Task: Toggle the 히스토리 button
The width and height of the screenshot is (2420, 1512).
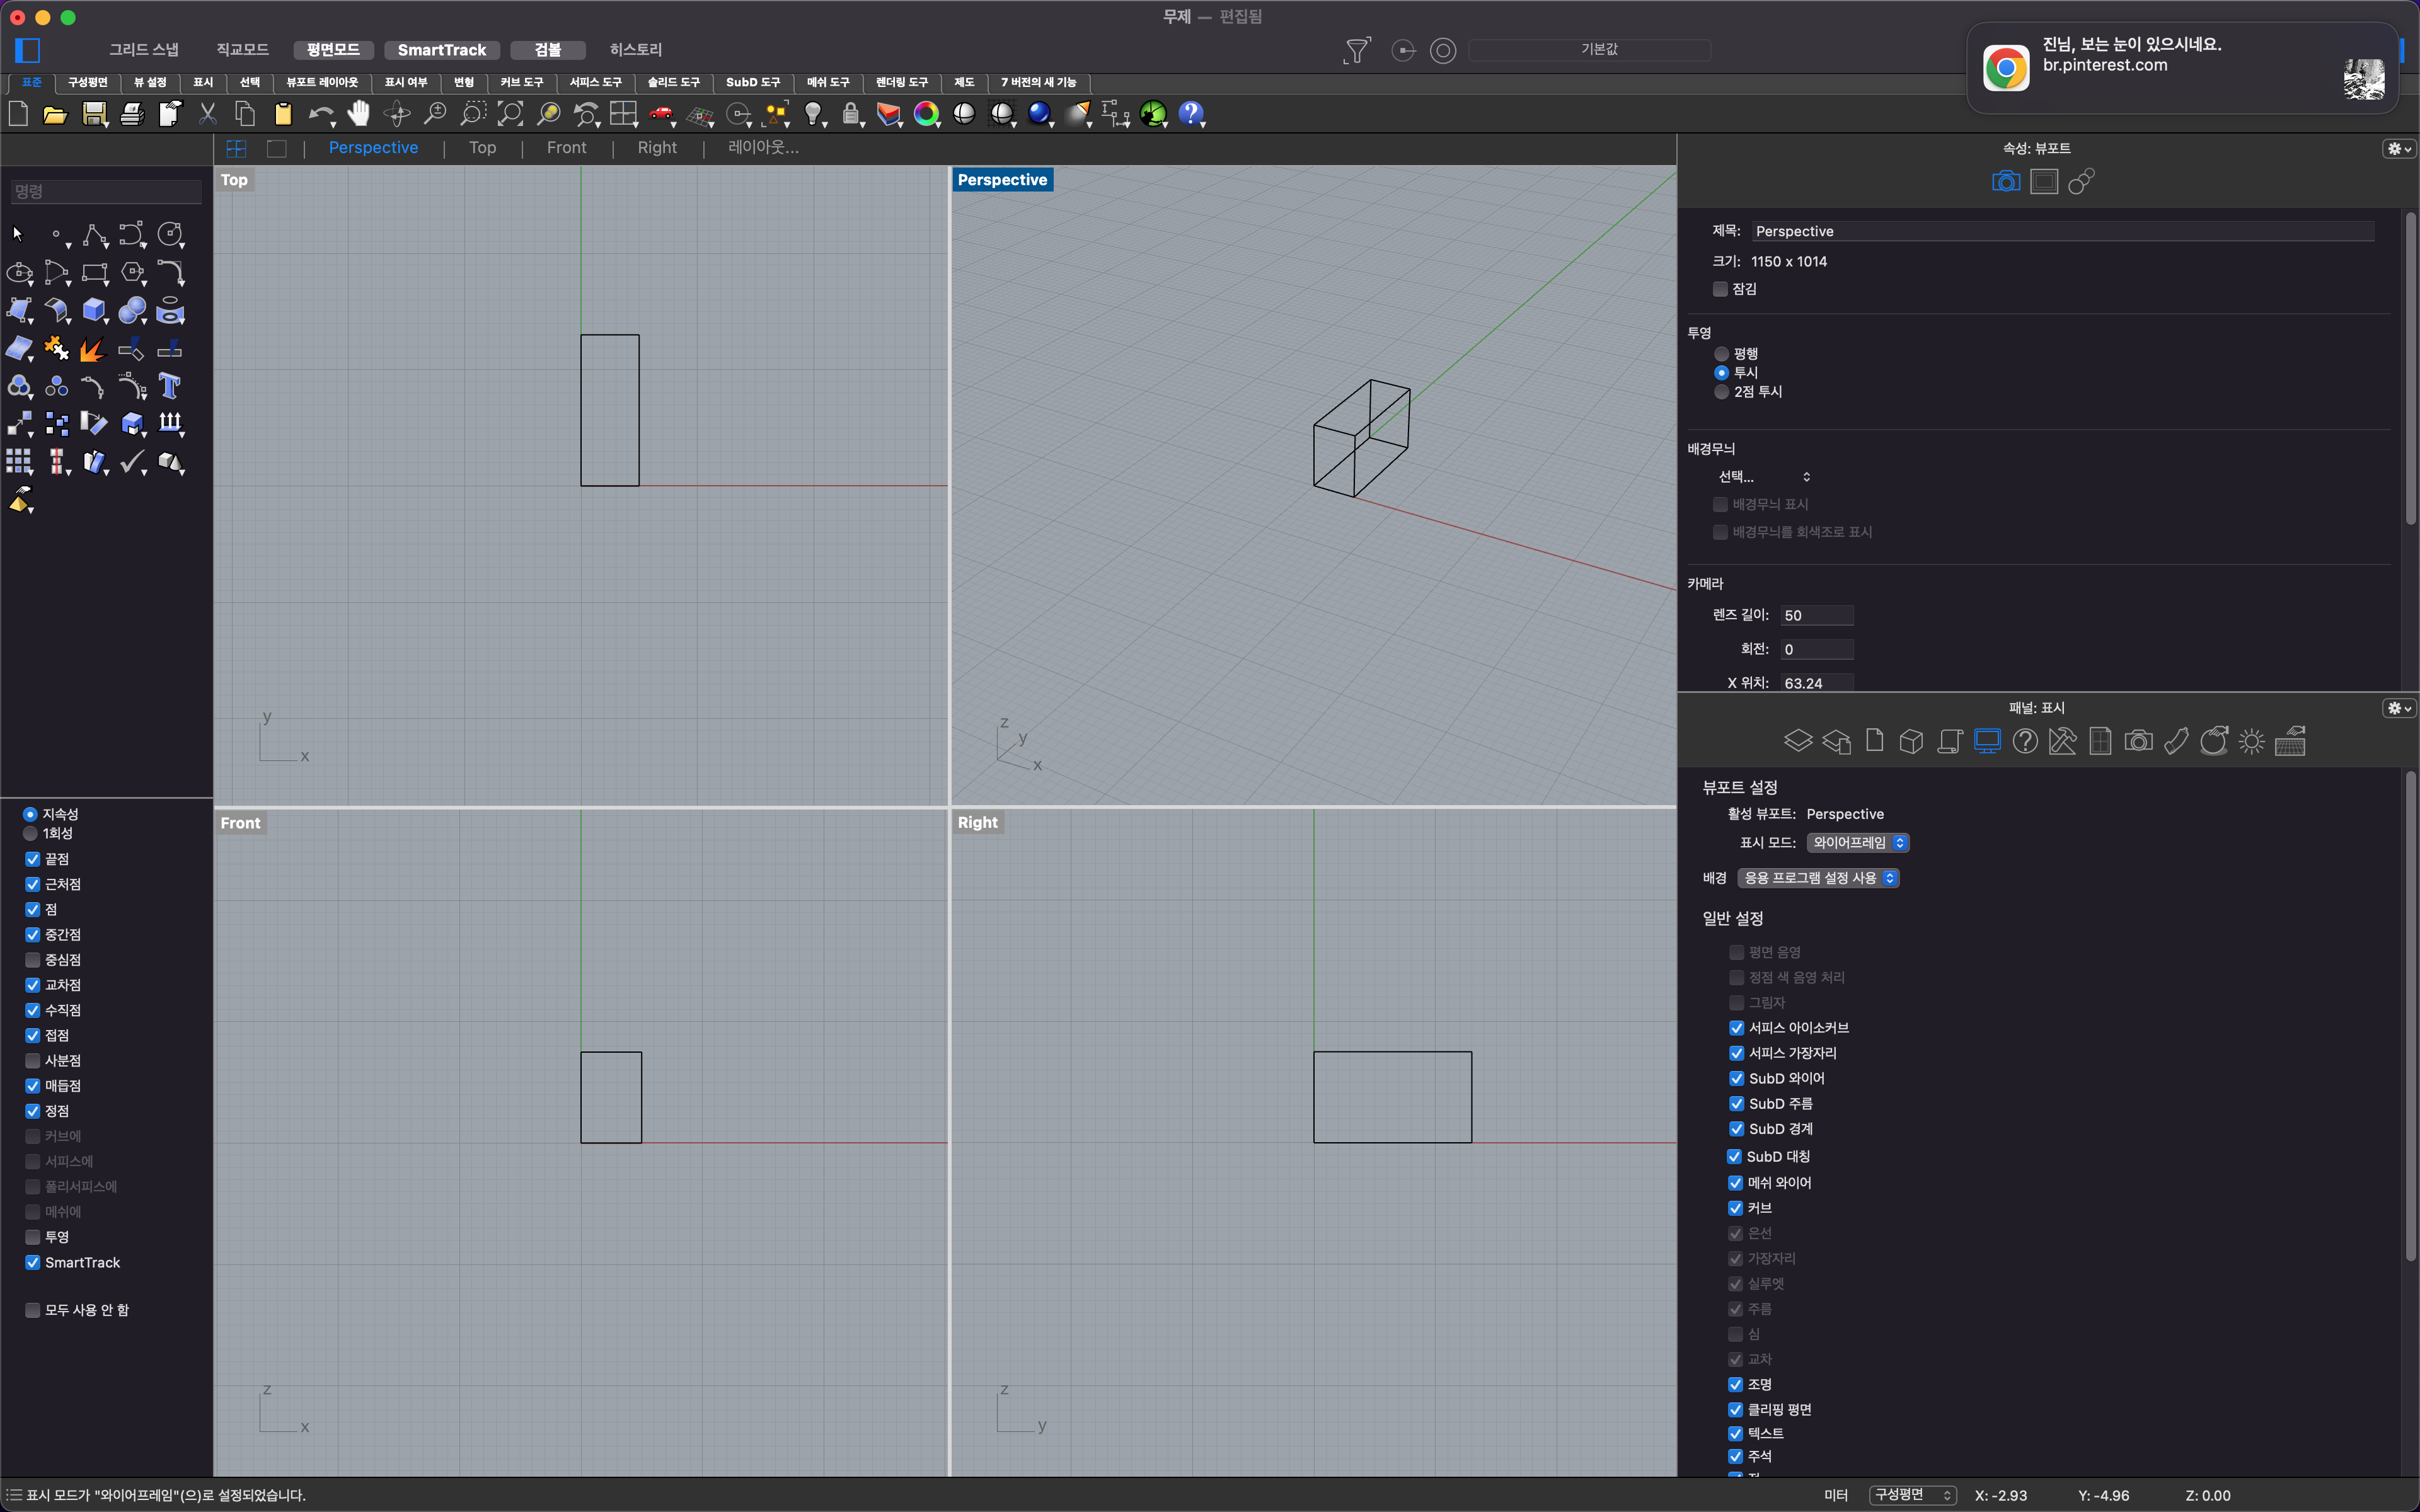Action: click(x=635, y=50)
